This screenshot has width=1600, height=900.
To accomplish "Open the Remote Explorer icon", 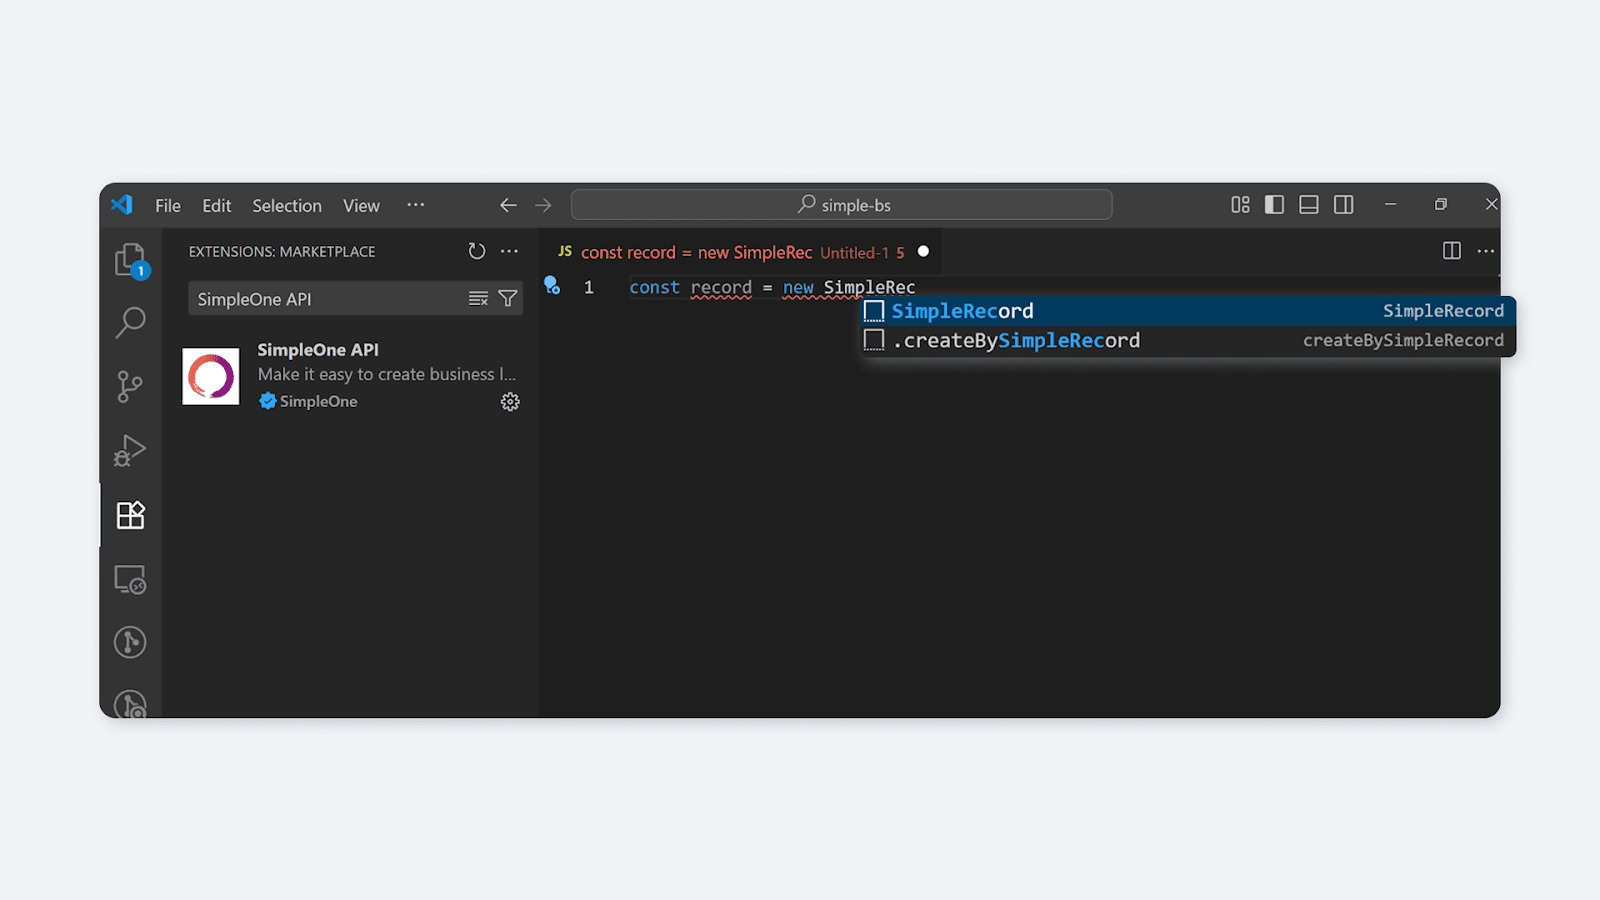I will point(130,579).
